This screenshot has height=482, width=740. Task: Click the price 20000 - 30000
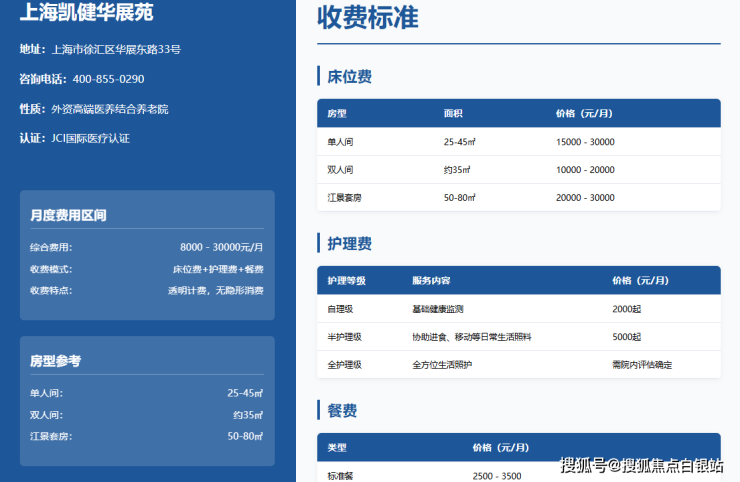[x=585, y=198]
